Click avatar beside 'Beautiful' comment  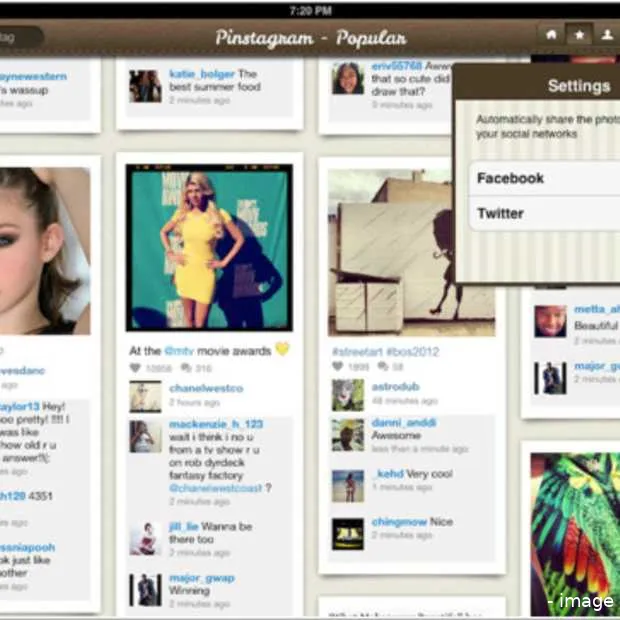click(550, 321)
